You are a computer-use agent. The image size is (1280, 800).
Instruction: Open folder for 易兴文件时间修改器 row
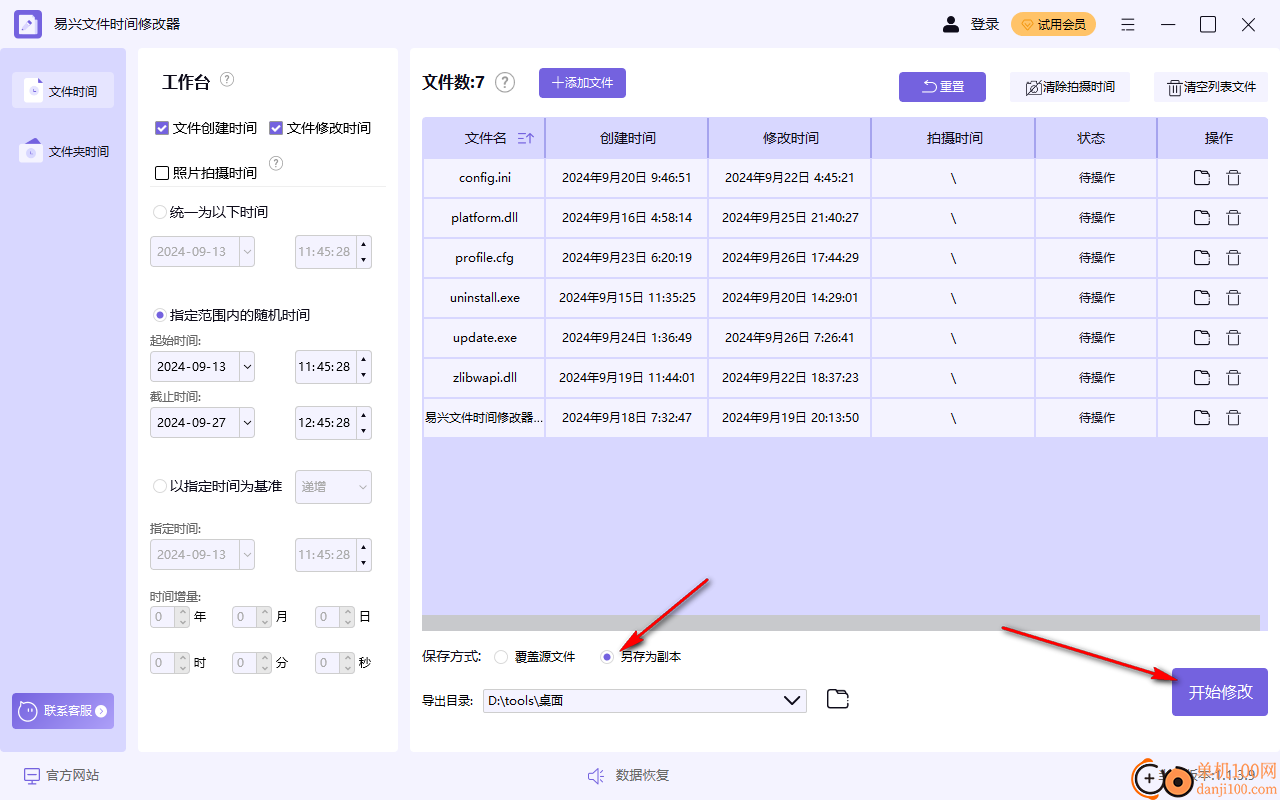coord(1202,418)
